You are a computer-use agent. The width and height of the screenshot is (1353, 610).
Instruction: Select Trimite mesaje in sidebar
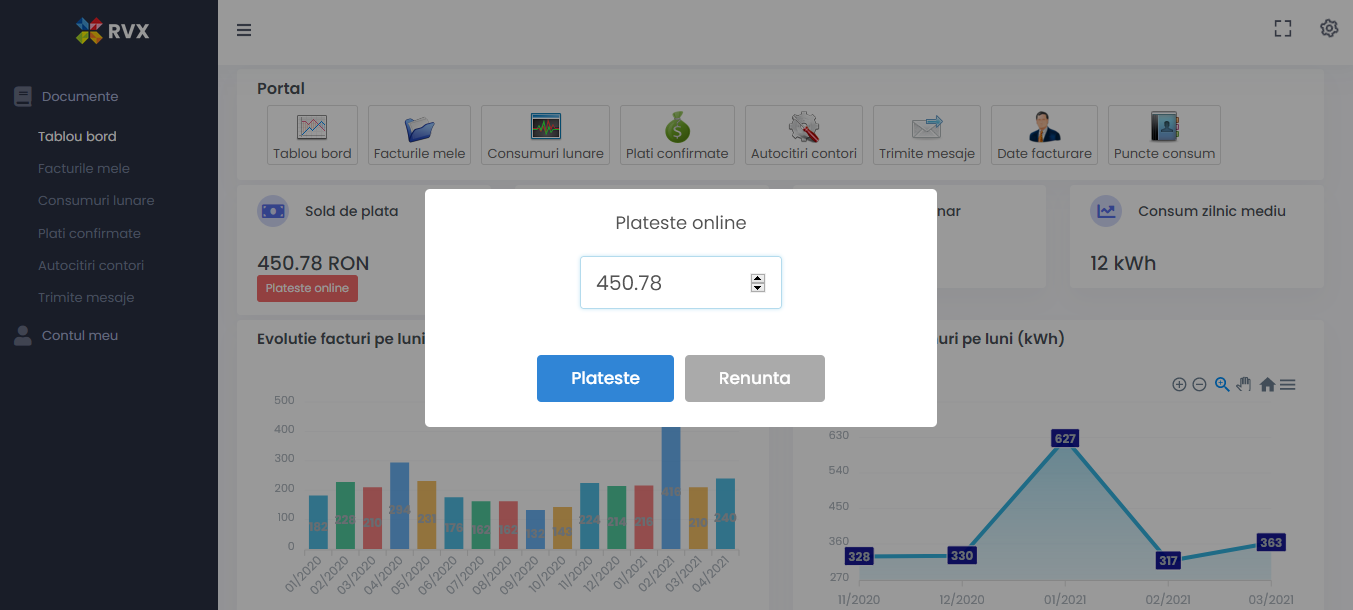click(x=86, y=298)
